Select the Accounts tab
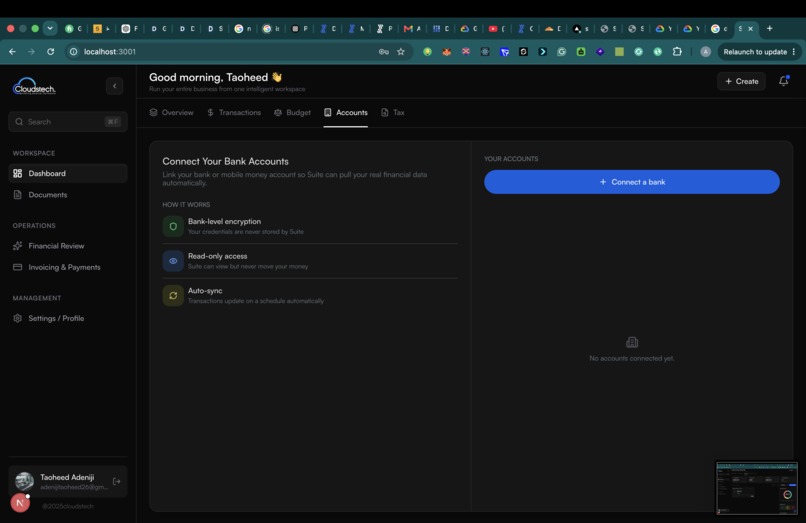The width and height of the screenshot is (806, 523). 345,113
